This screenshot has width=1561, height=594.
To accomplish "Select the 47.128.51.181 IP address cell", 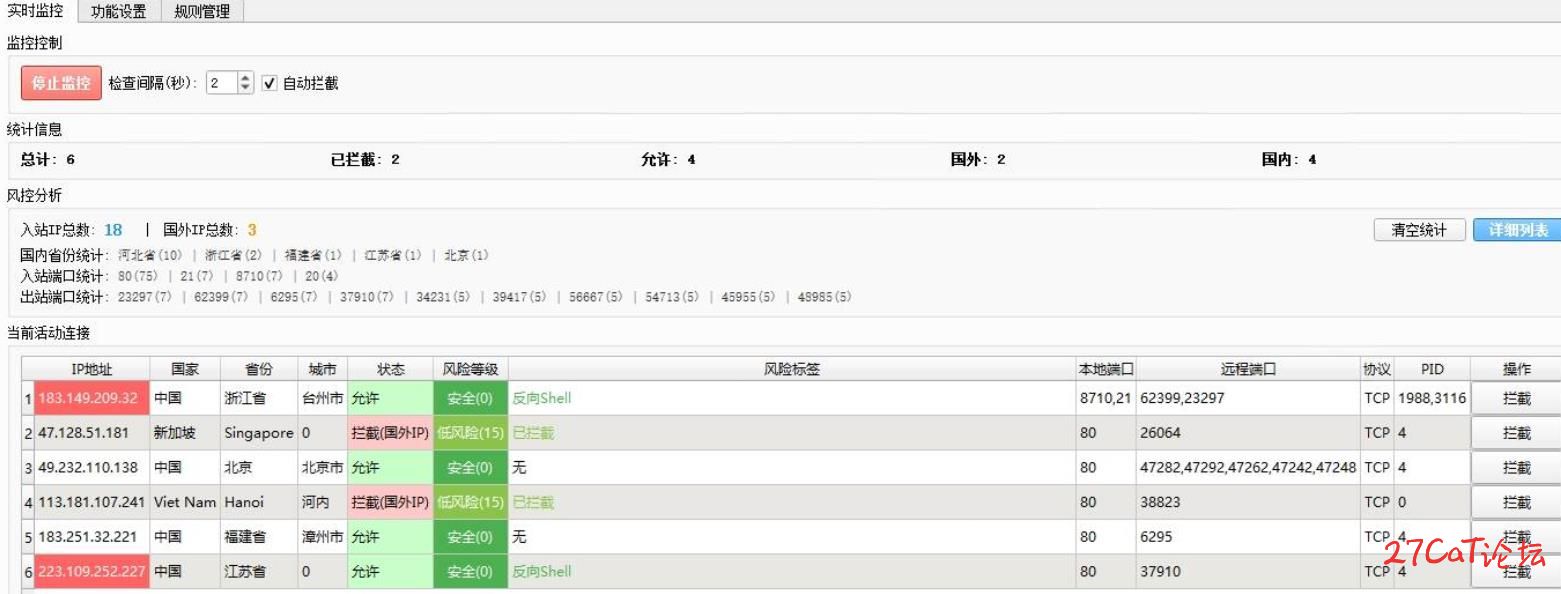I will point(84,433).
